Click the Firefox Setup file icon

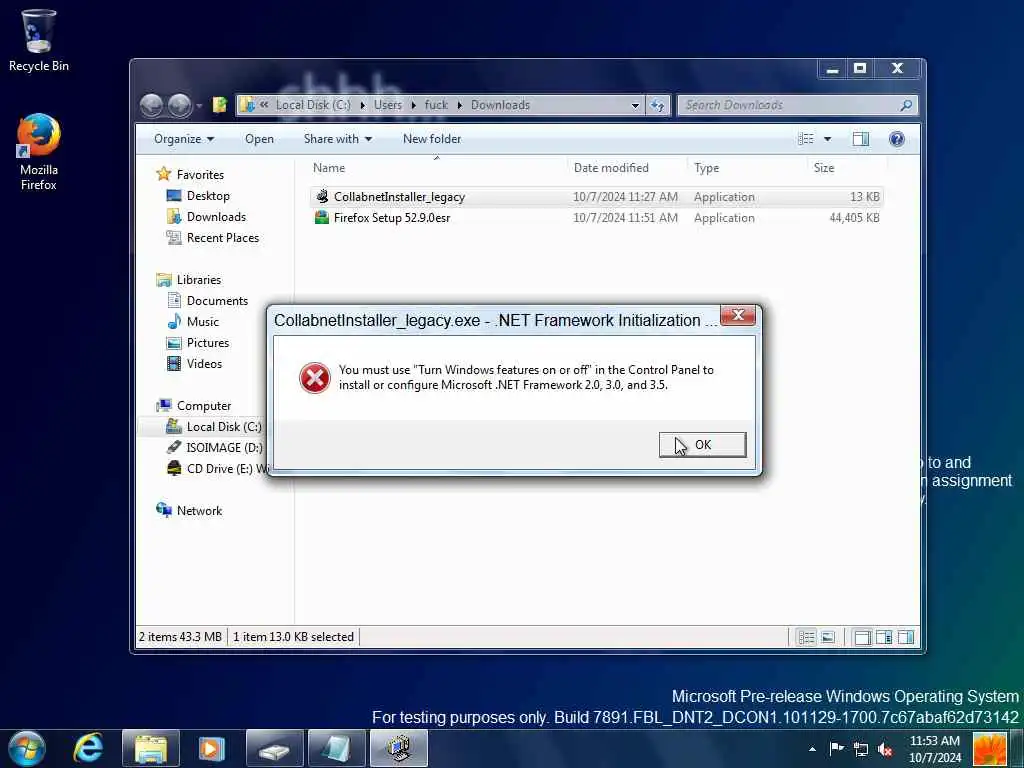tap(322, 217)
